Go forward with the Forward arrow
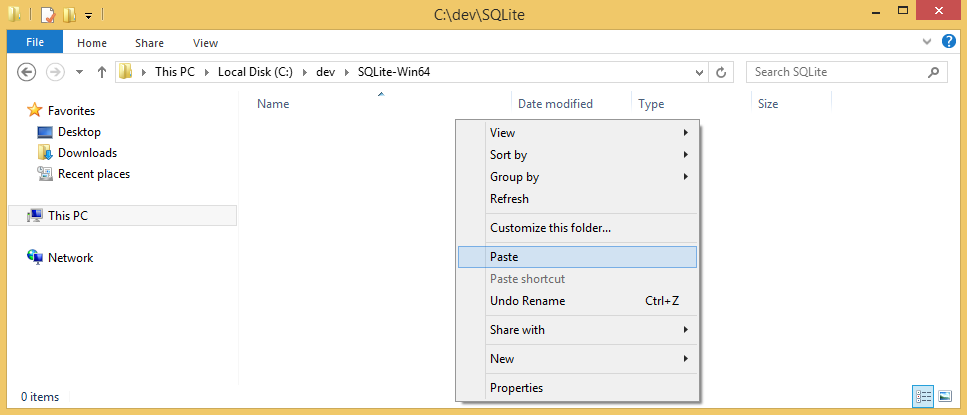 click(x=55, y=72)
